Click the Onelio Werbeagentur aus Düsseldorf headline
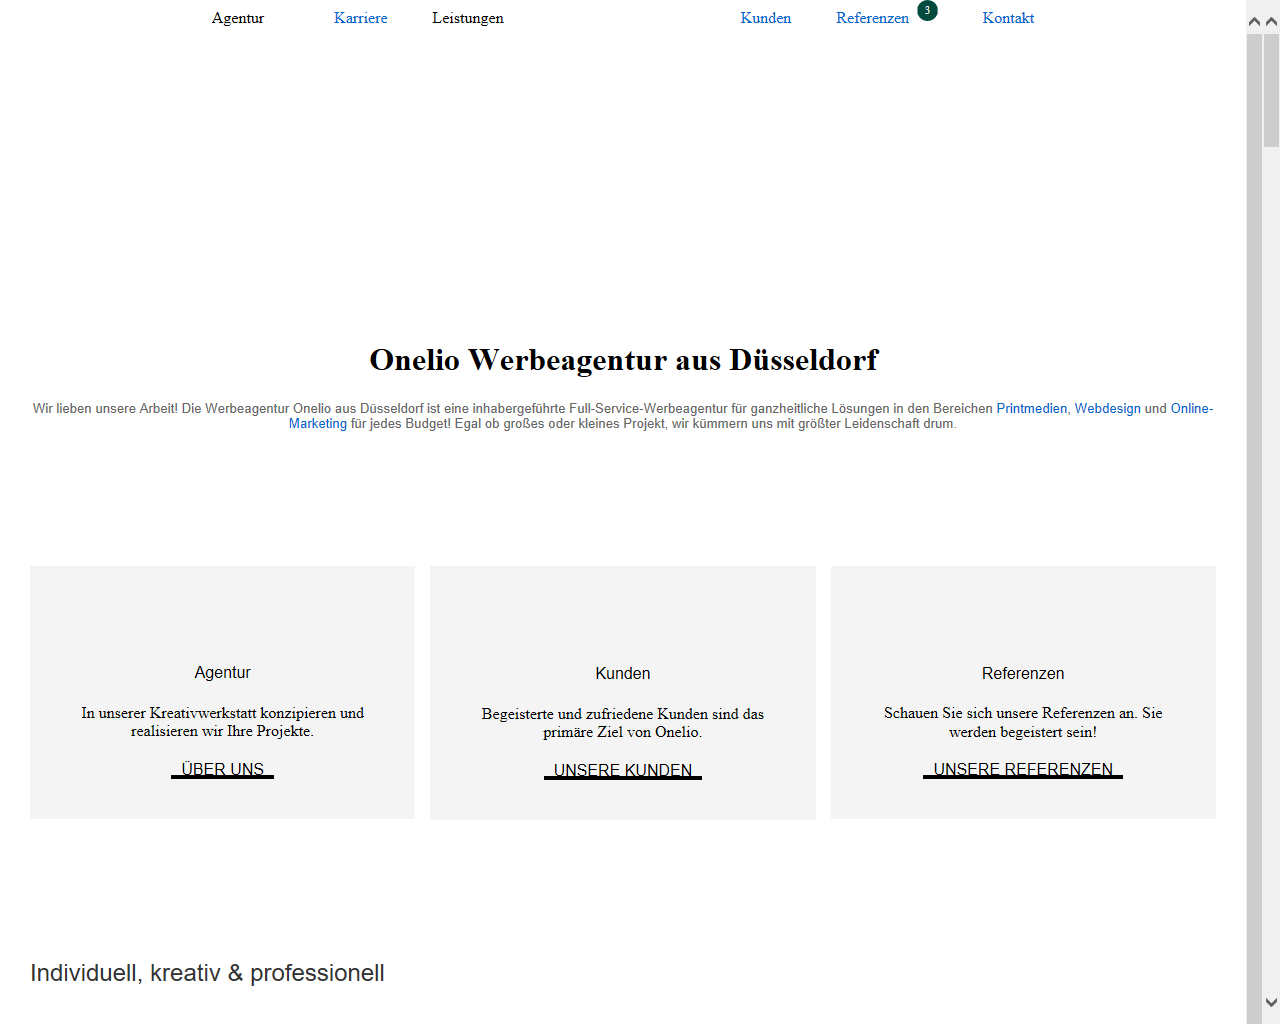Image resolution: width=1280 pixels, height=1024 pixels. (x=623, y=360)
